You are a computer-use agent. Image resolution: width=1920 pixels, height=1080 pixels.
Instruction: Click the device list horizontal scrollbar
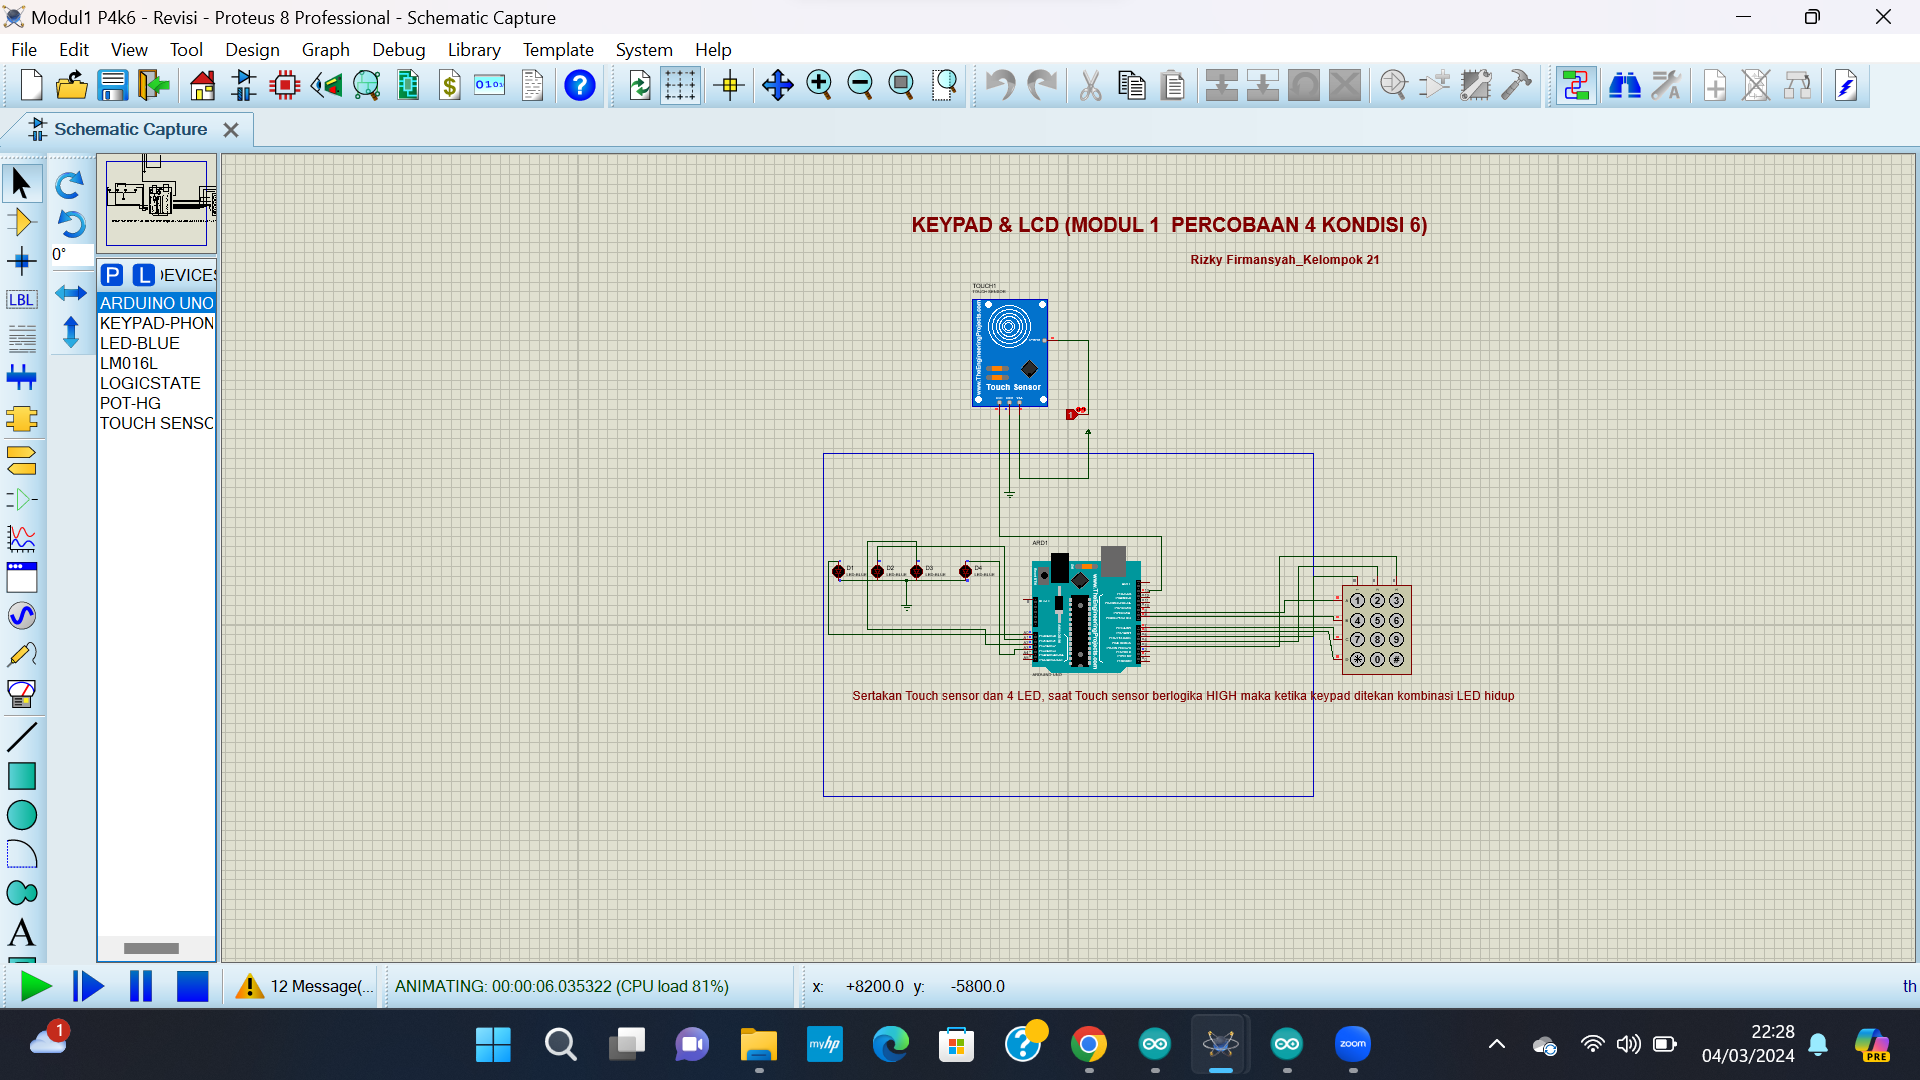pyautogui.click(x=151, y=948)
